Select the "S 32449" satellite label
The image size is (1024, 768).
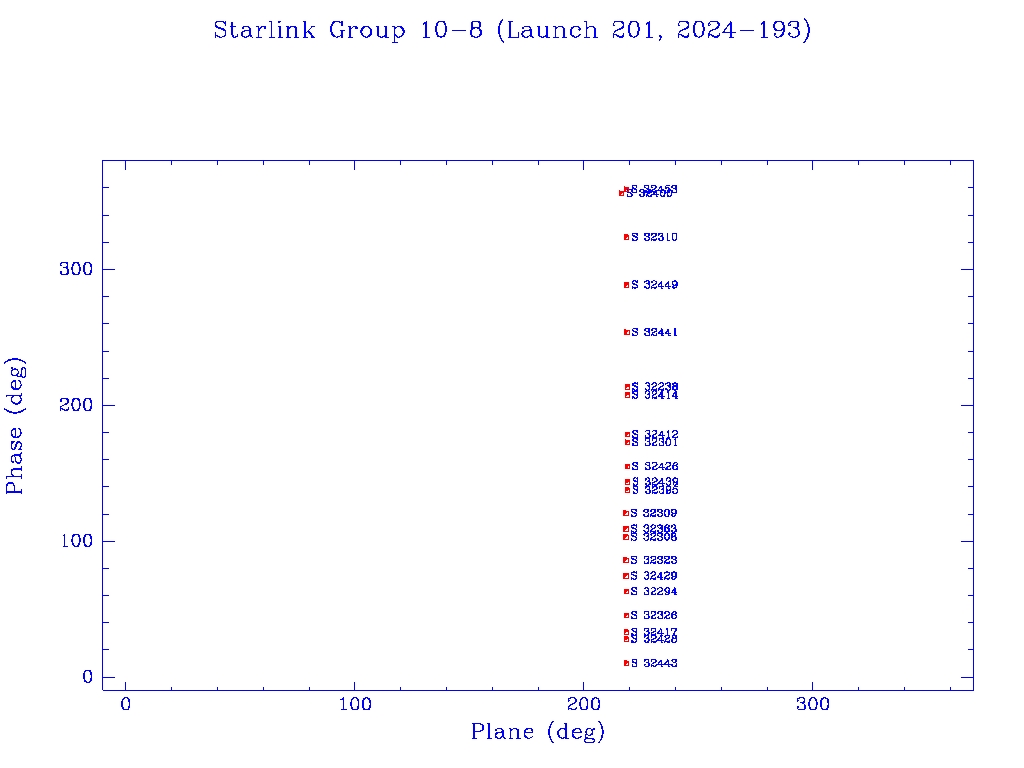click(x=654, y=285)
